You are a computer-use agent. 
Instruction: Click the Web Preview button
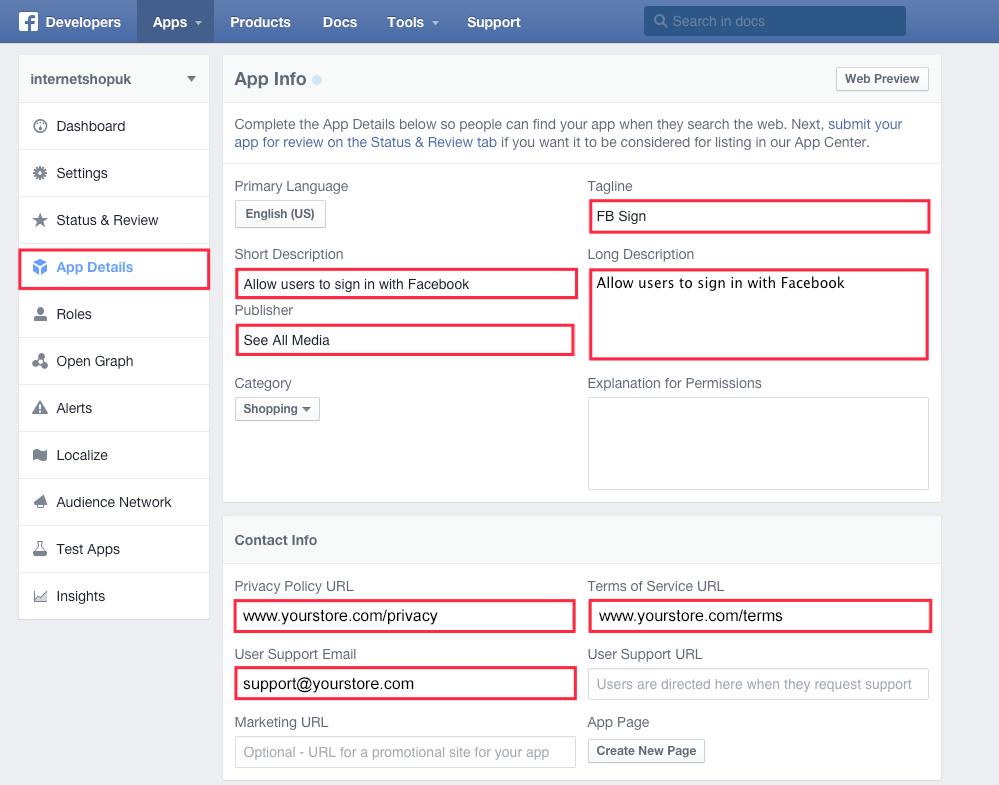click(882, 79)
